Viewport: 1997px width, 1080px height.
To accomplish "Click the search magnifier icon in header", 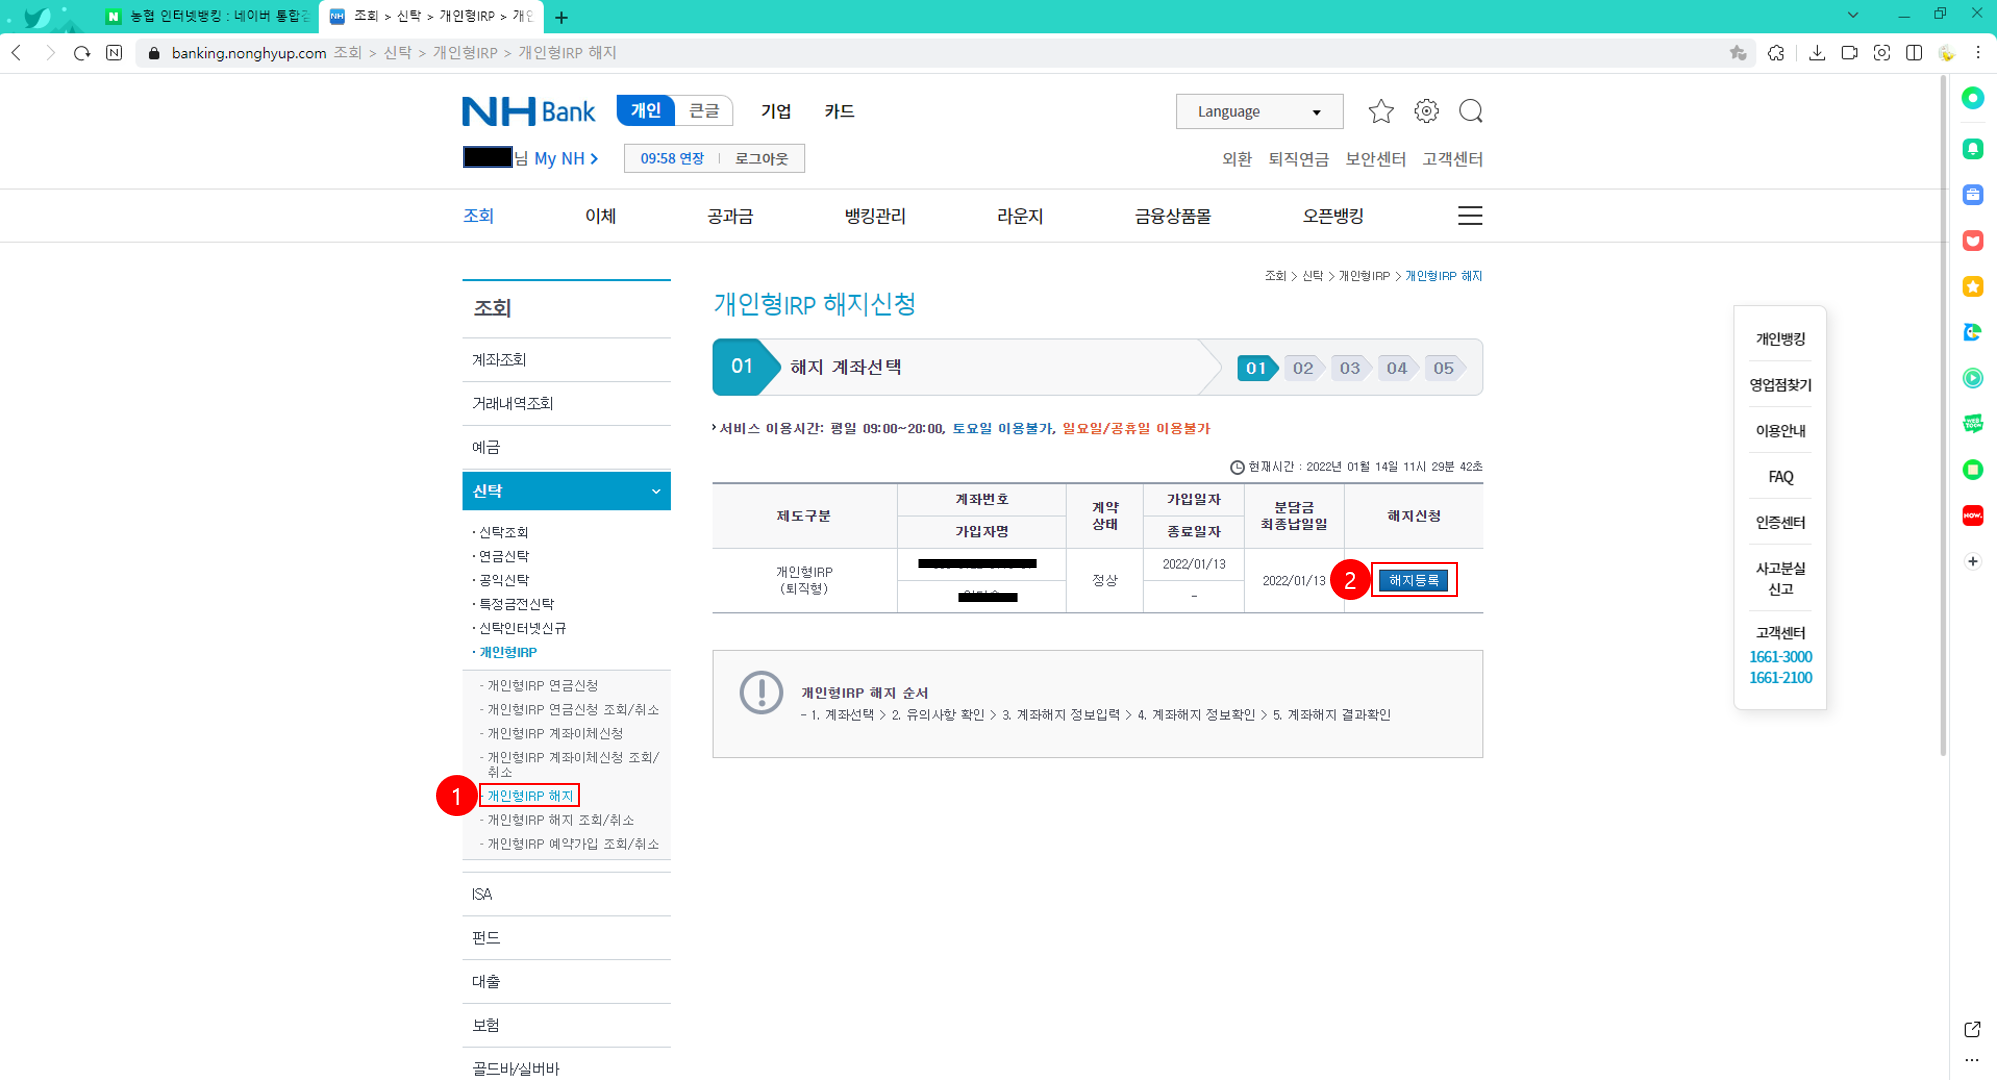I will click(1470, 111).
